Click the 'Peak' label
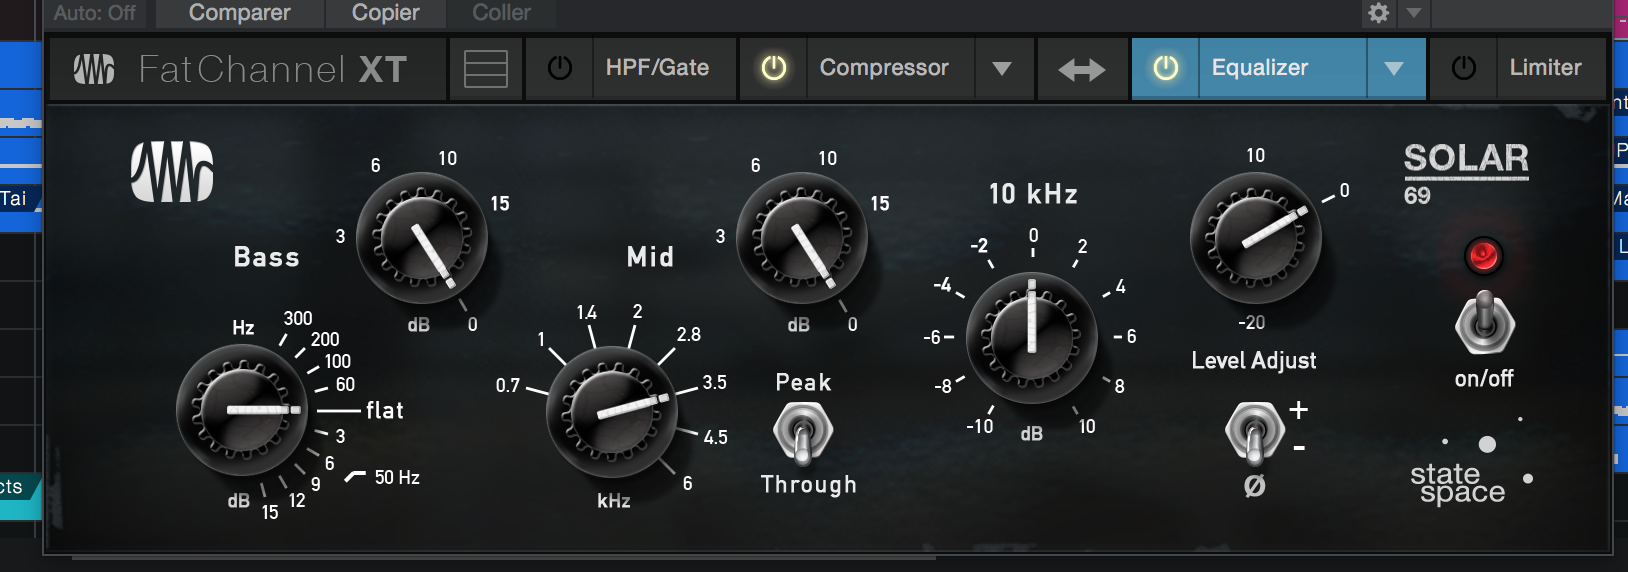1628x572 pixels. tap(804, 382)
